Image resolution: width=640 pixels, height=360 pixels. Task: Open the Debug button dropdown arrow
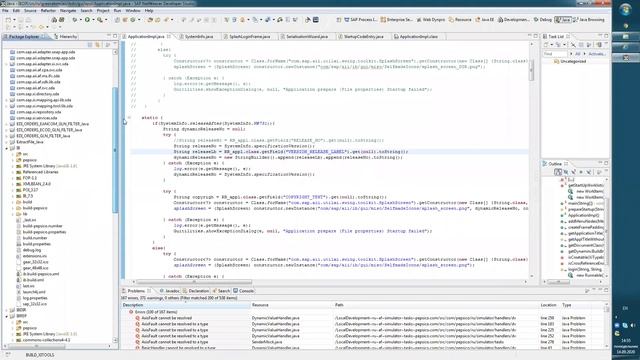pos(80,20)
